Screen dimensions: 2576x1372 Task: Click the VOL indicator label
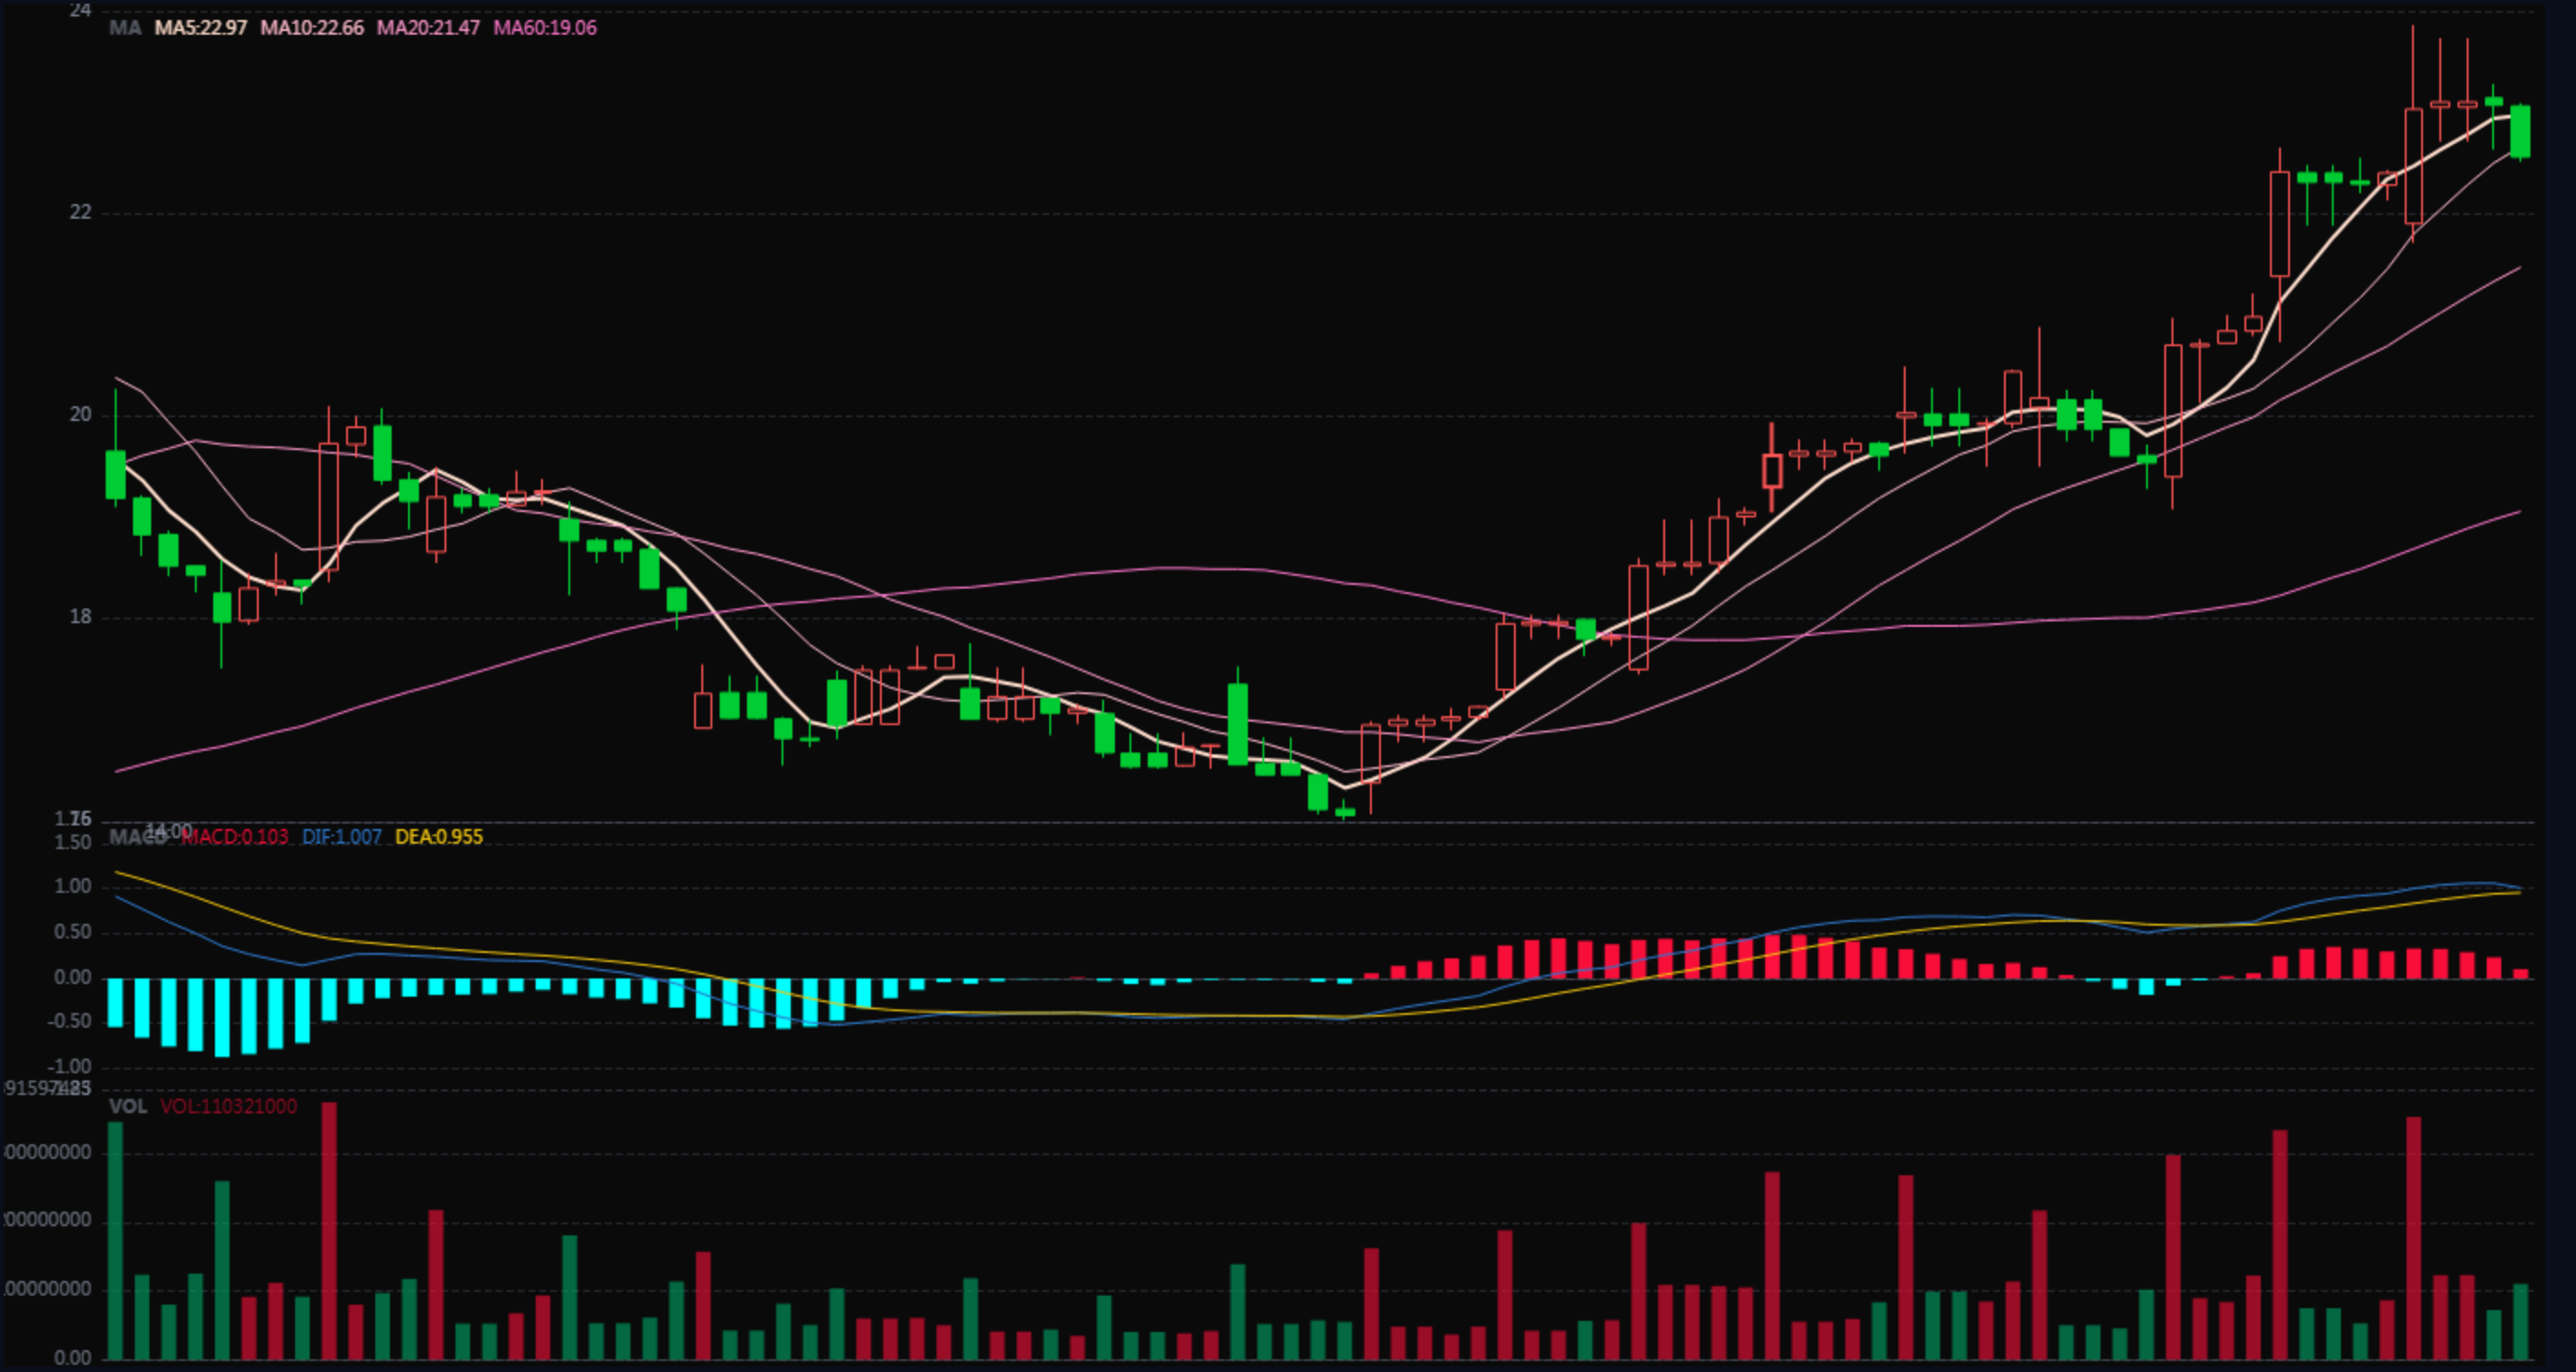(x=128, y=1107)
